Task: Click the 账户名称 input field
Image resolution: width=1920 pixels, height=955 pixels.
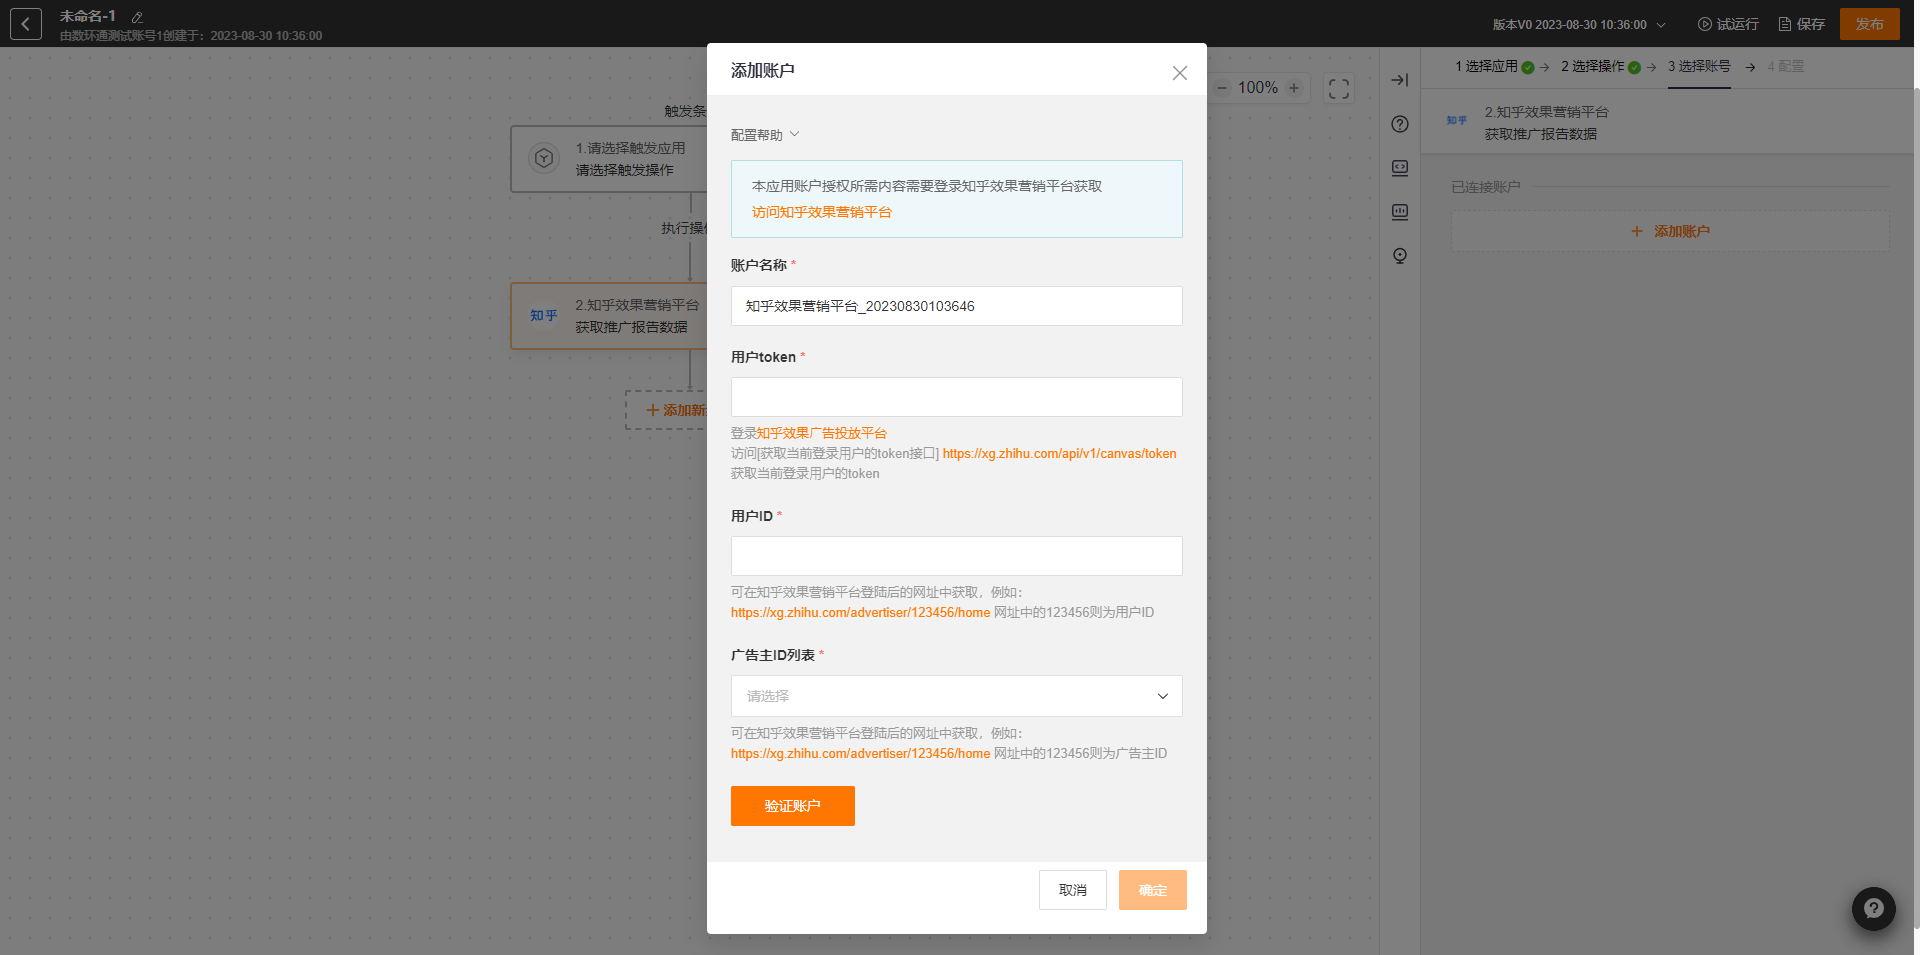Action: coord(956,306)
